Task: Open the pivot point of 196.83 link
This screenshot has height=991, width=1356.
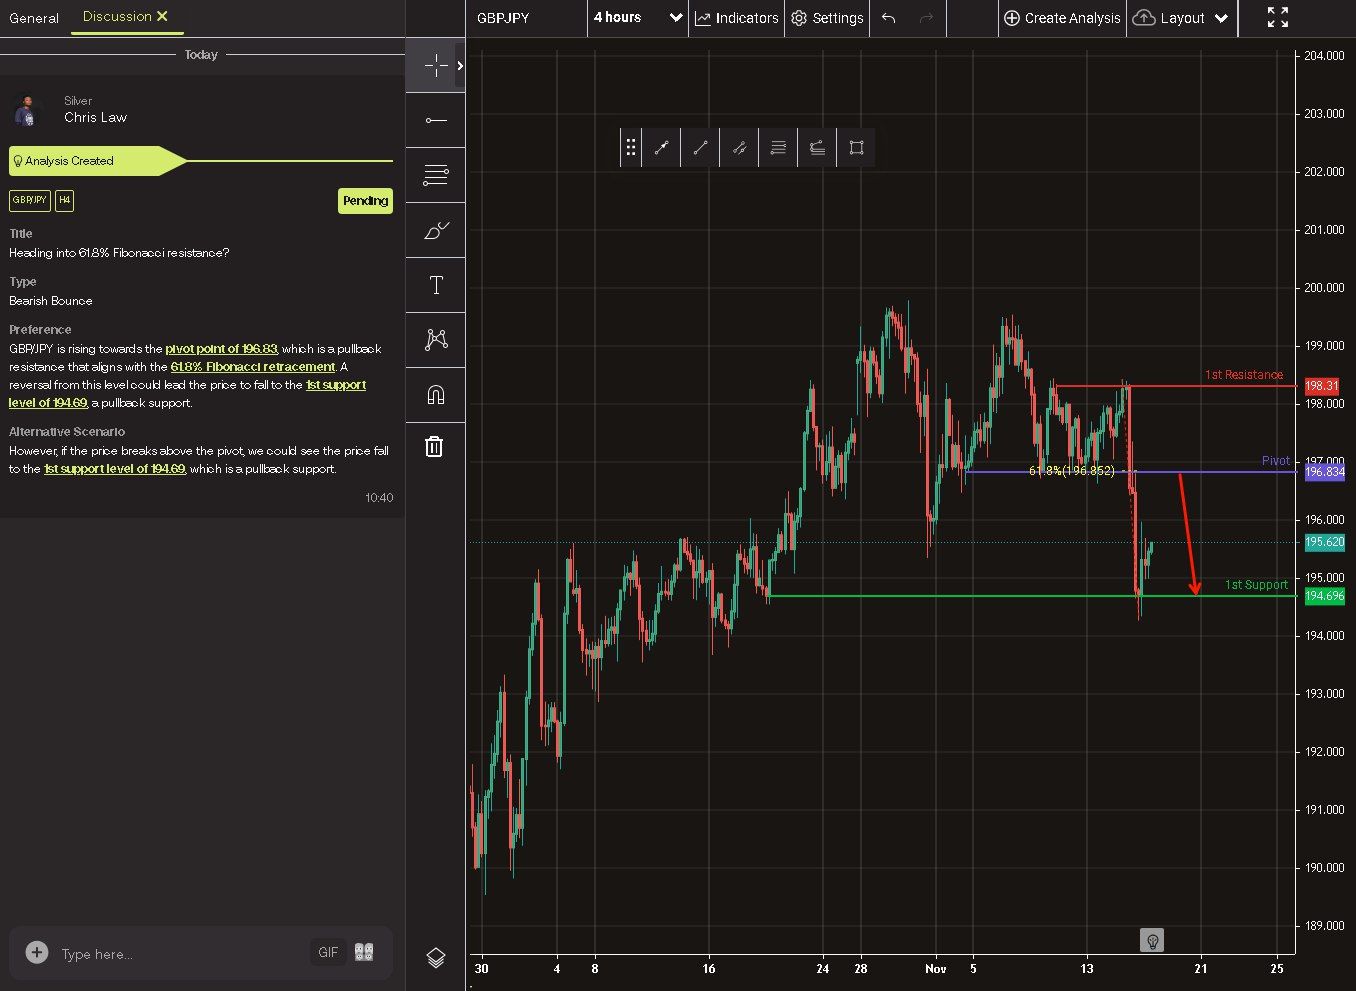Action: (221, 349)
